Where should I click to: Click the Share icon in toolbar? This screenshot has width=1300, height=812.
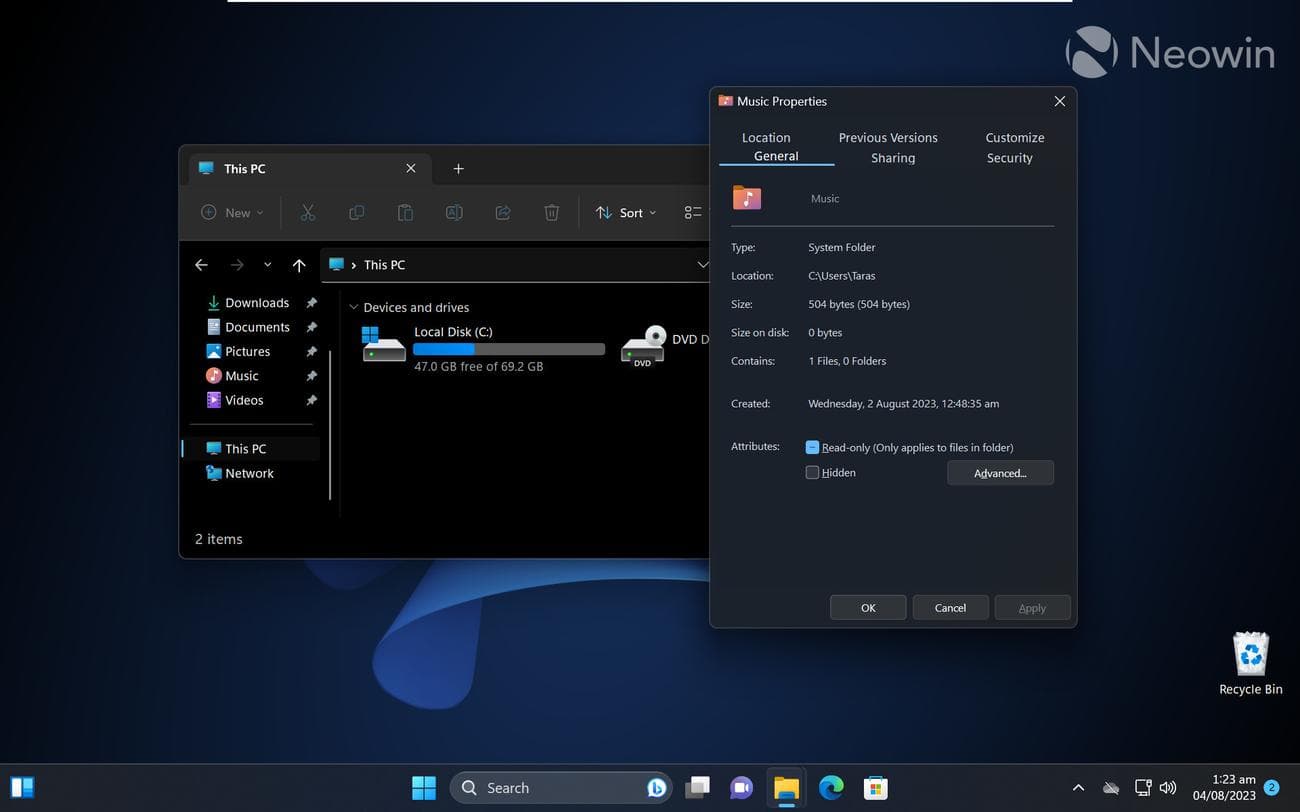point(503,212)
